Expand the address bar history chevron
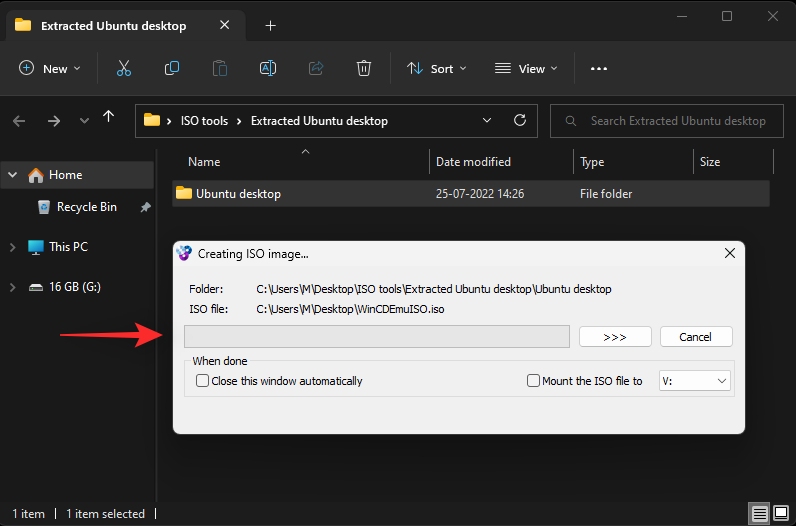Screen dimensions: 796x526 coord(487,120)
